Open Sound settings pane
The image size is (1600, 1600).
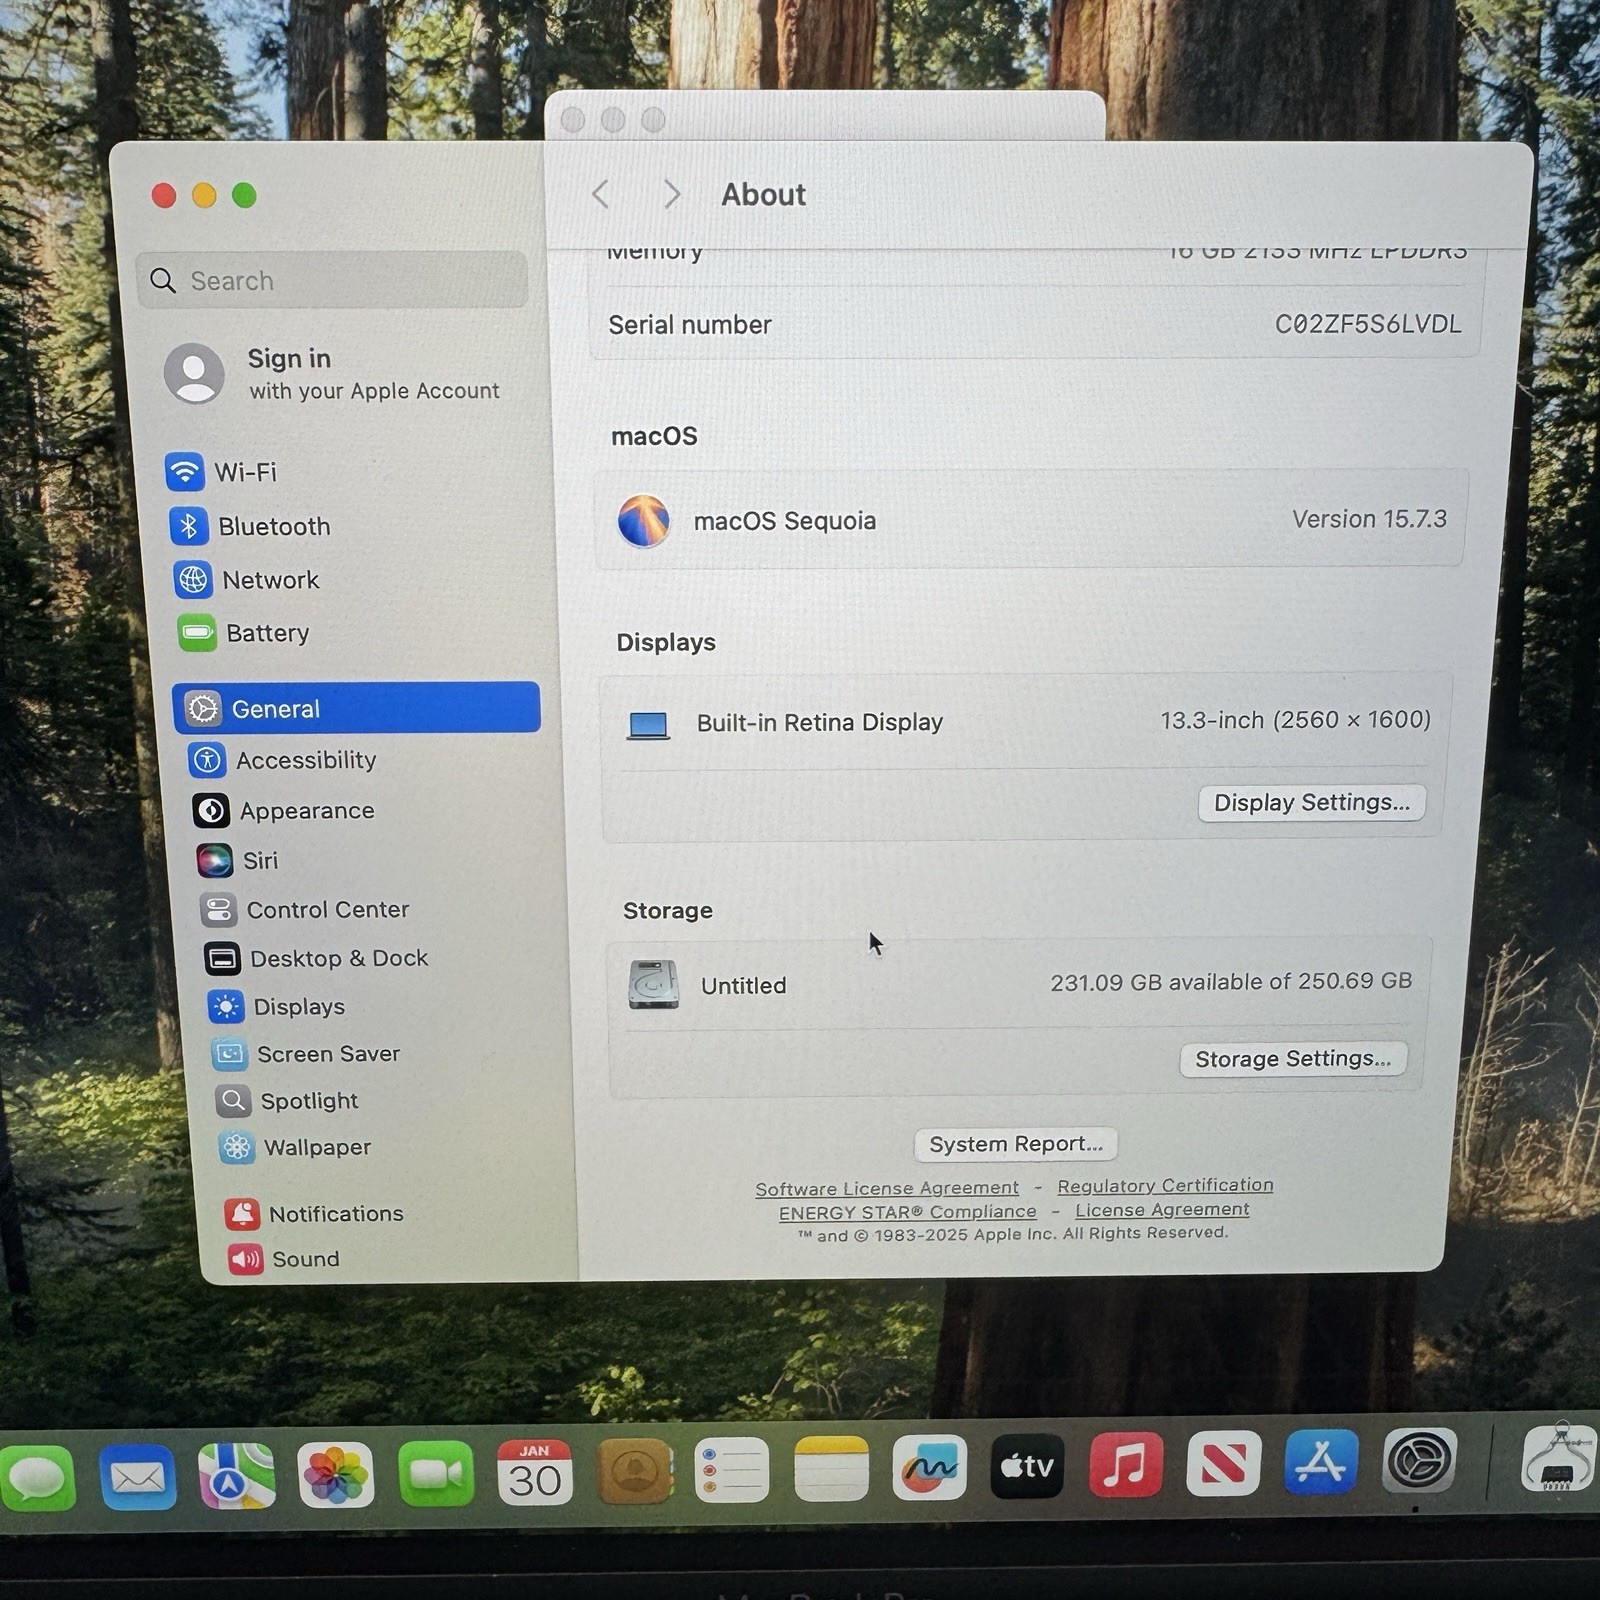click(x=283, y=1259)
